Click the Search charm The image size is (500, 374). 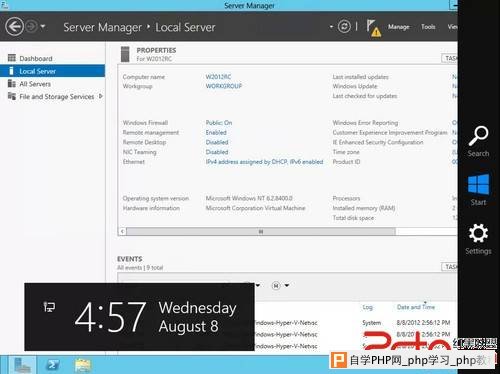pyautogui.click(x=478, y=141)
